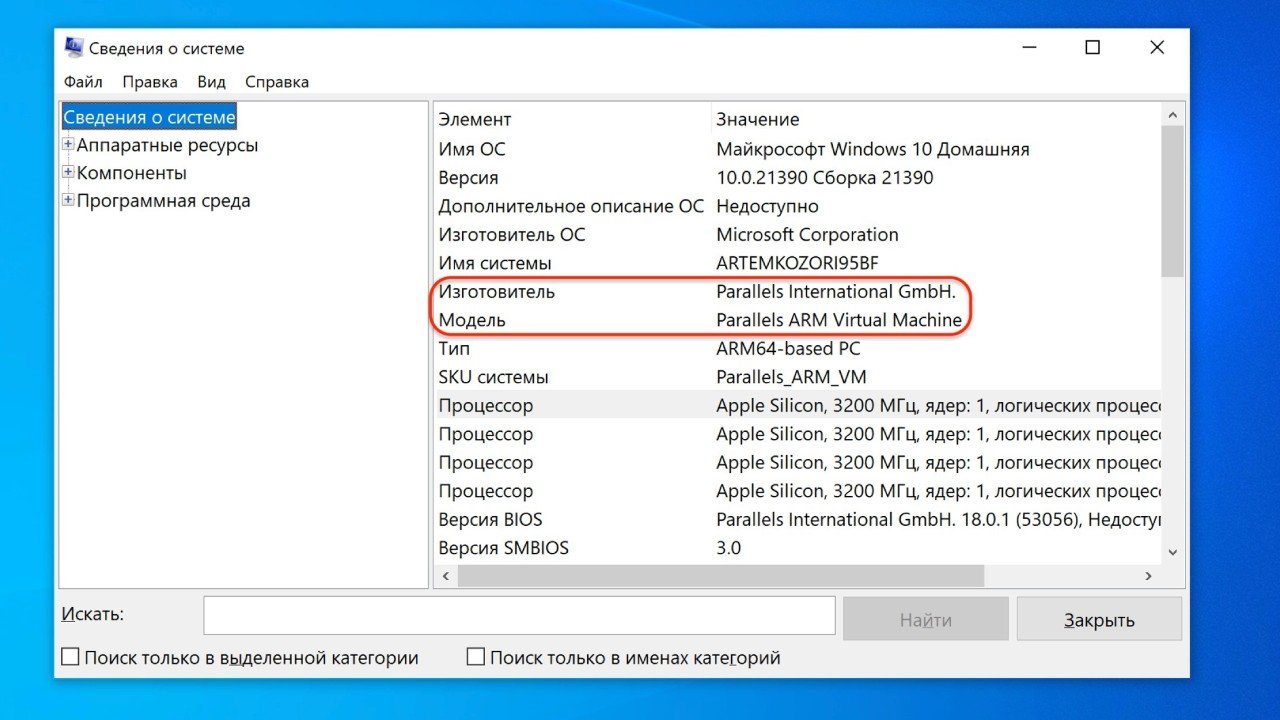
Task: Select the Версия SMBIOS row
Action: point(797,548)
